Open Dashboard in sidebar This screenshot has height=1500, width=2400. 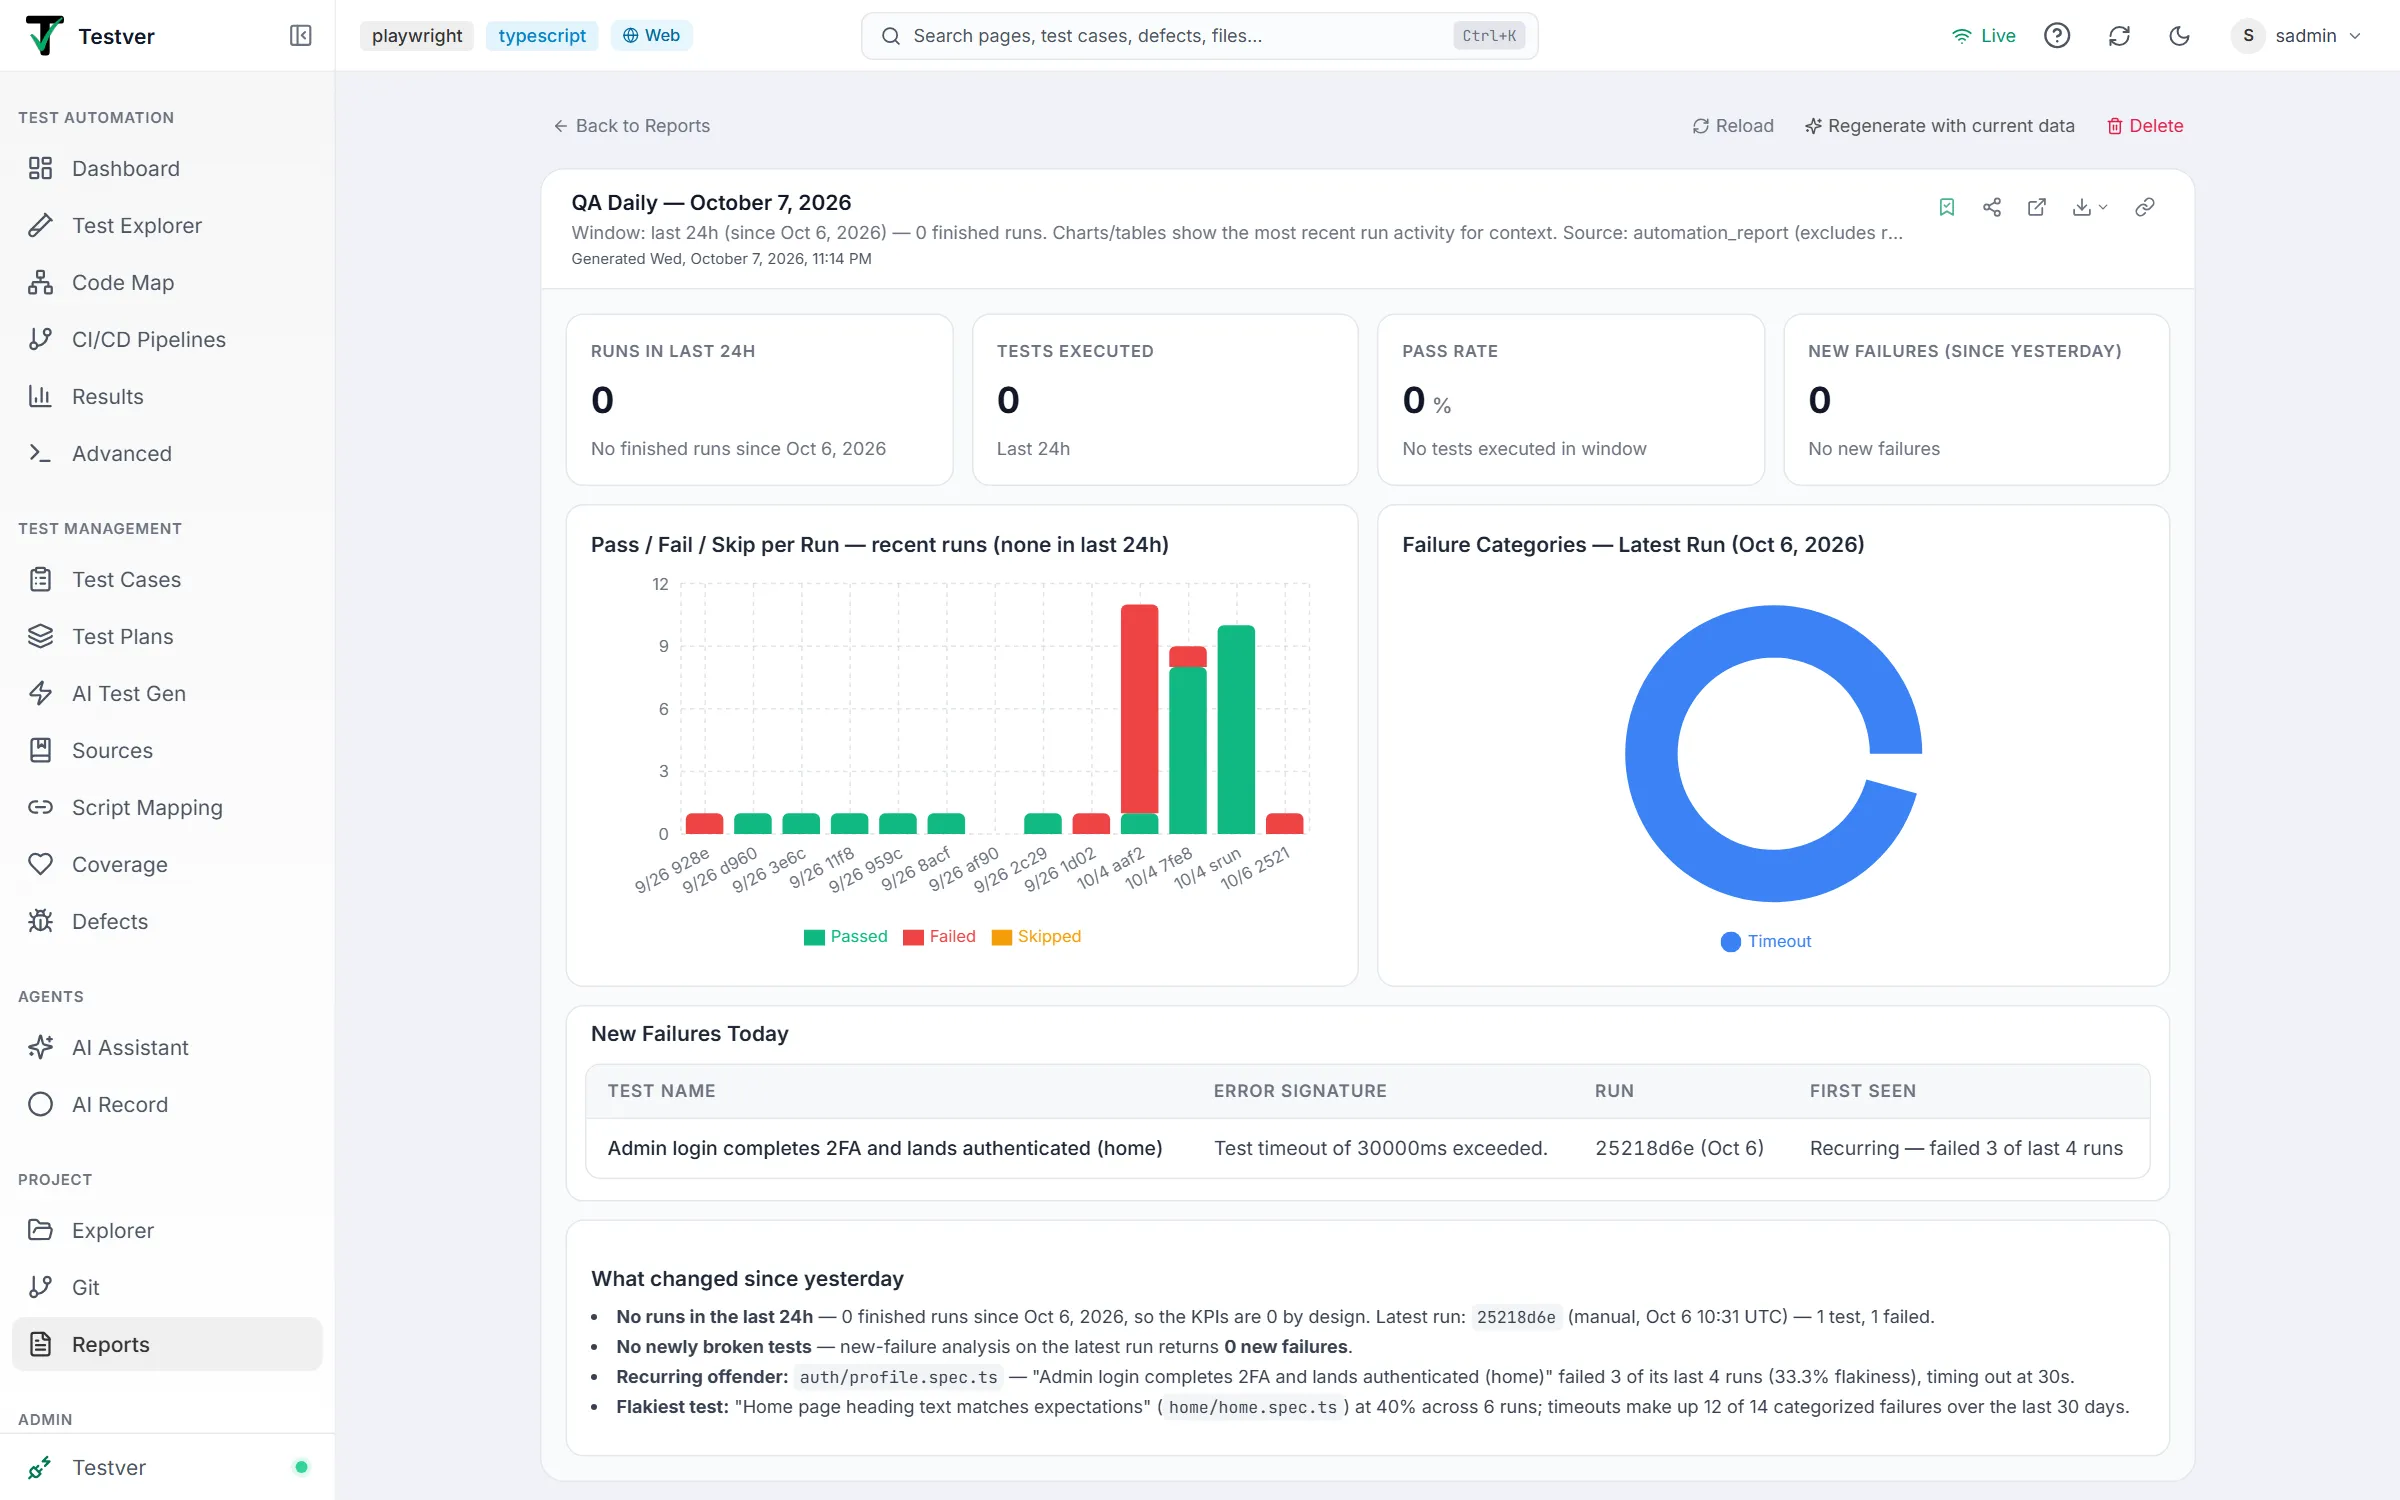167,168
